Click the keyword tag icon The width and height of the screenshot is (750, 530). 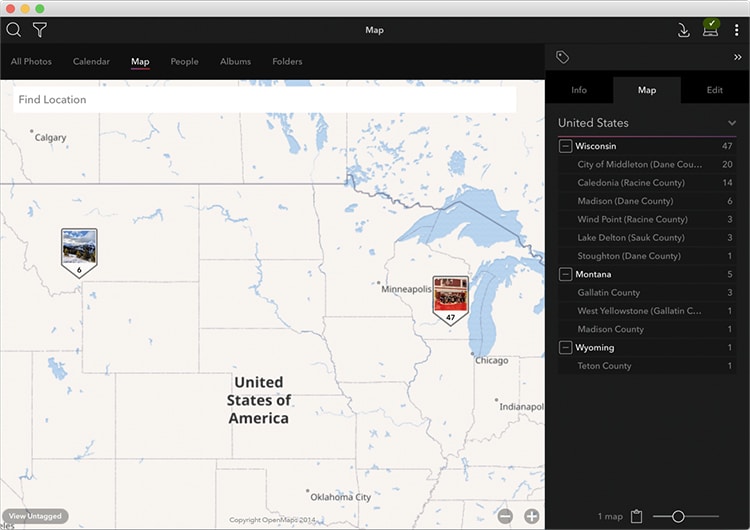tap(562, 58)
